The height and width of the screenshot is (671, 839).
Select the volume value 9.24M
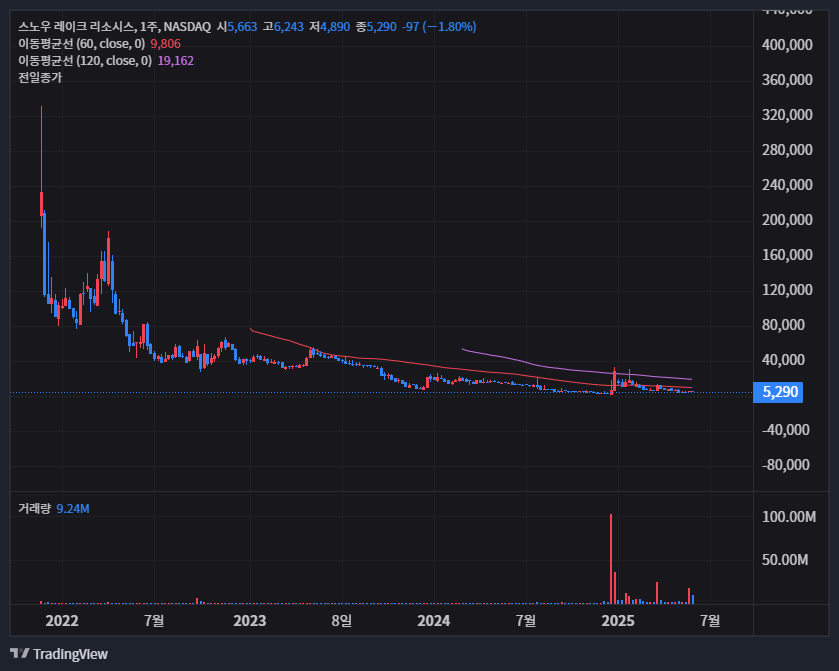tap(73, 508)
